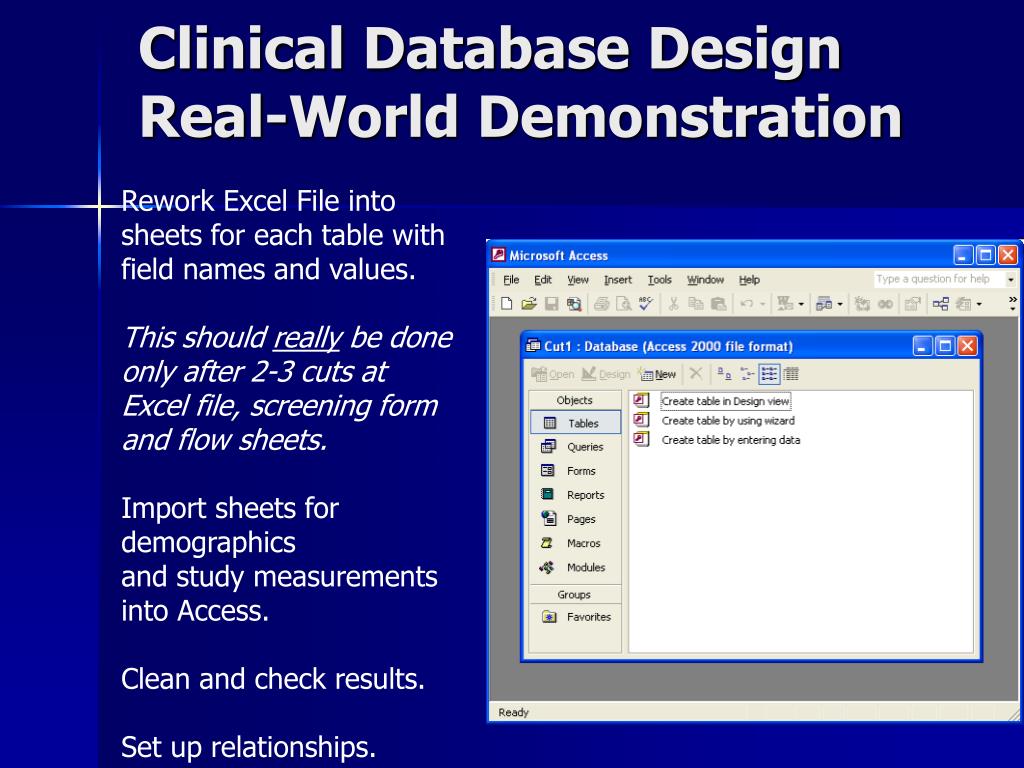Click the Properties toolbar icon

pos(912,304)
